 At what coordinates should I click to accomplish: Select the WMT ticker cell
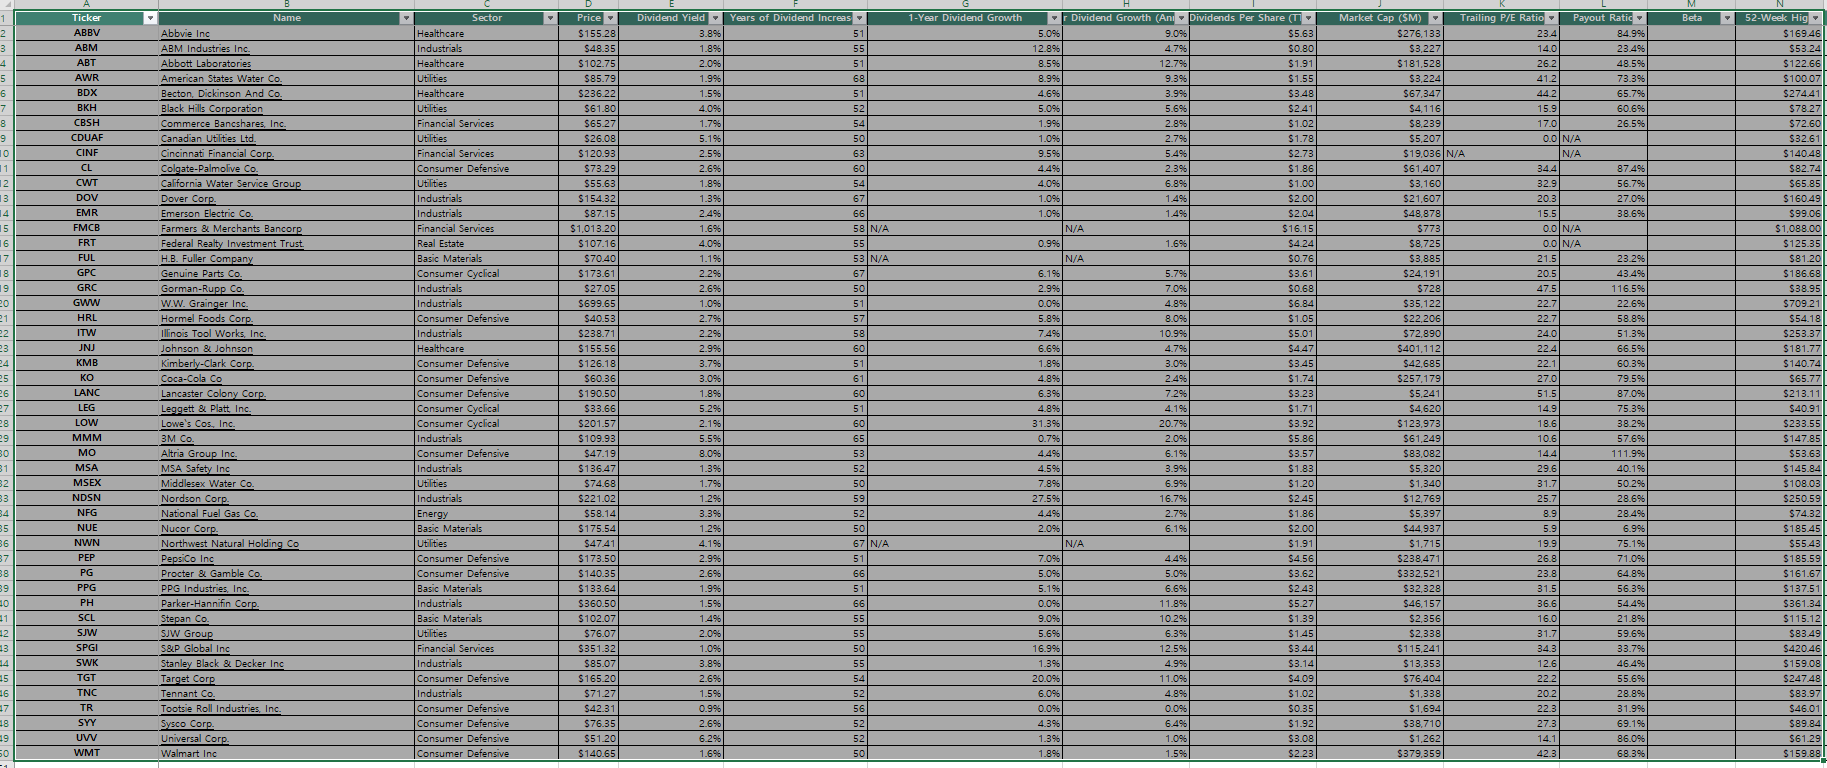[x=86, y=753]
